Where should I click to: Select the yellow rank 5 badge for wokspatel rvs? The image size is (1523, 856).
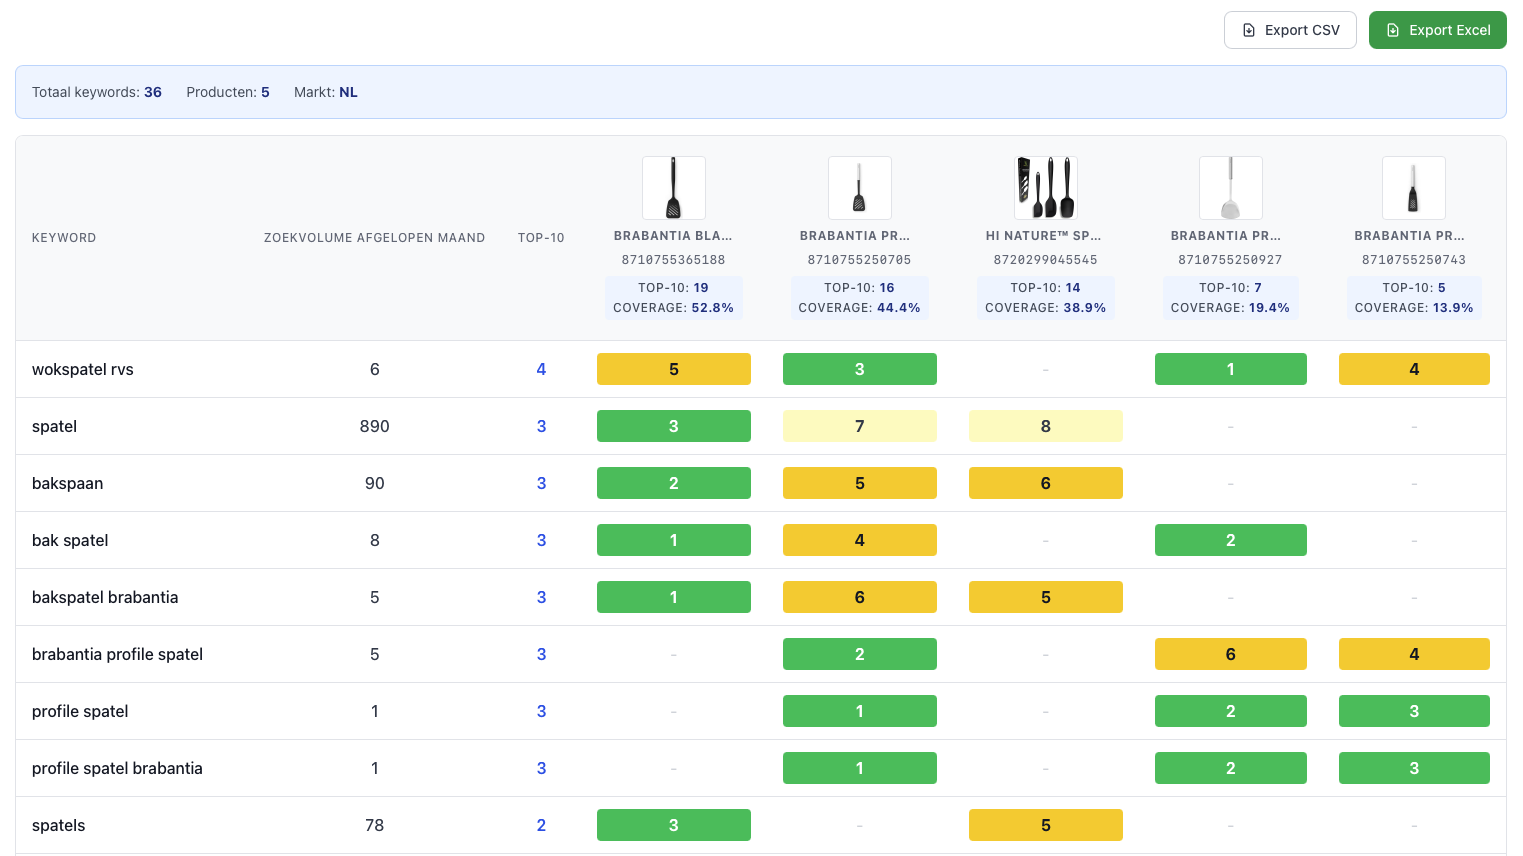tap(673, 369)
